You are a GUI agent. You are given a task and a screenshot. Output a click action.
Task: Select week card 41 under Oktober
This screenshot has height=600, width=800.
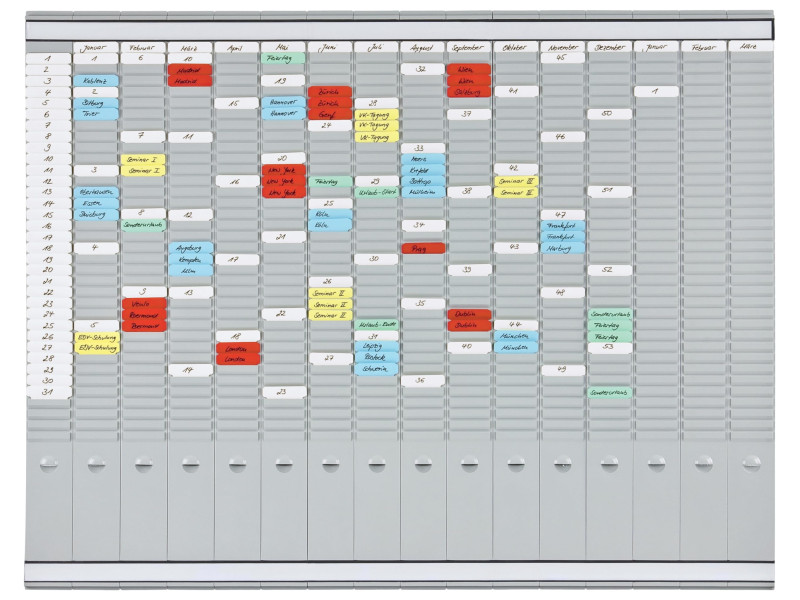(x=515, y=91)
